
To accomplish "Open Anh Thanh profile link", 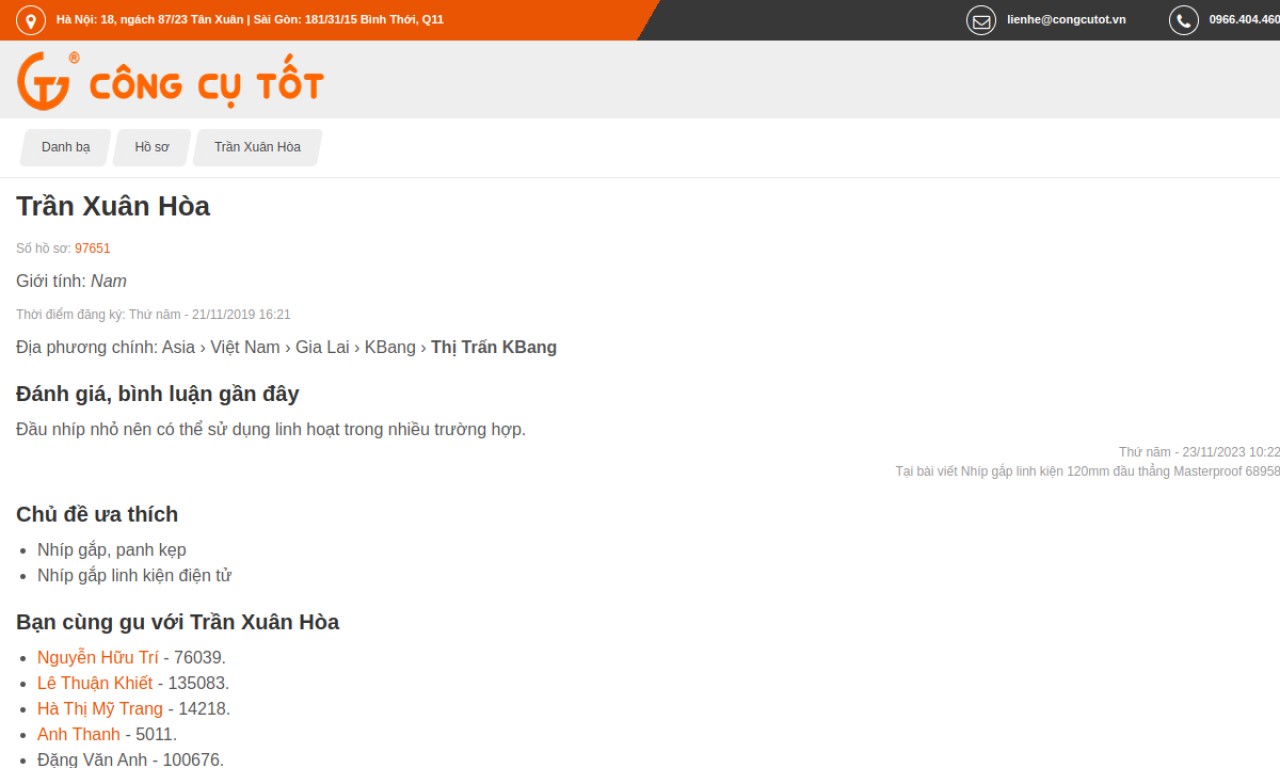I will click(78, 734).
